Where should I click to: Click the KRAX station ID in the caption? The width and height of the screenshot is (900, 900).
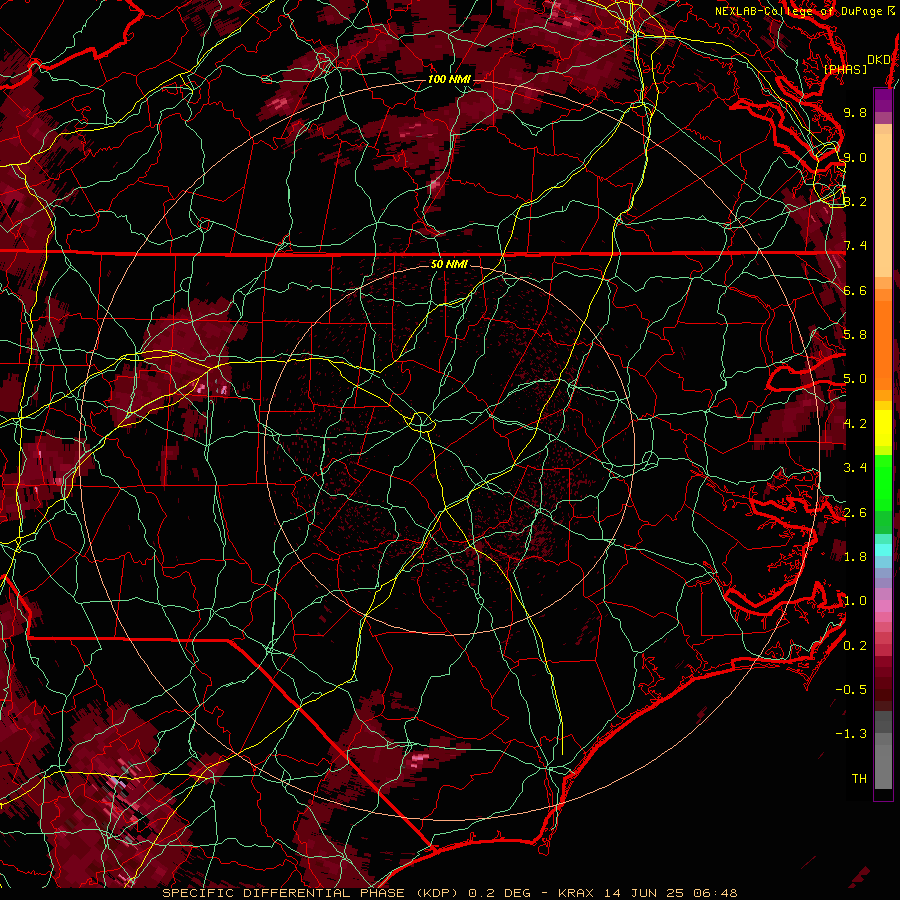tap(577, 893)
